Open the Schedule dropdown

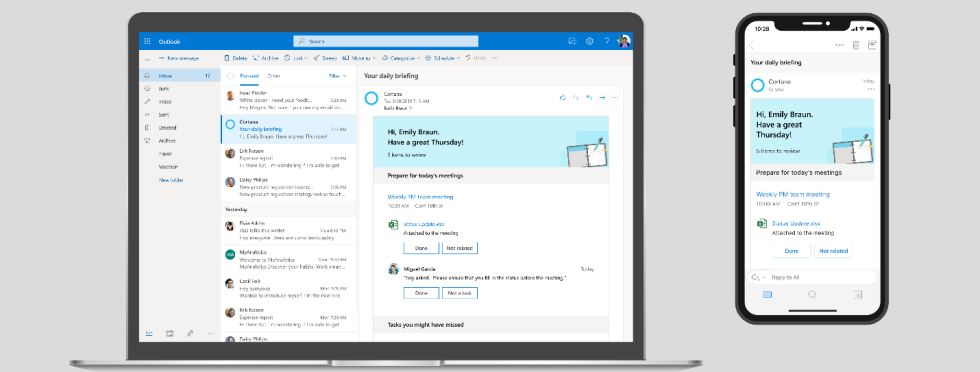tap(442, 58)
